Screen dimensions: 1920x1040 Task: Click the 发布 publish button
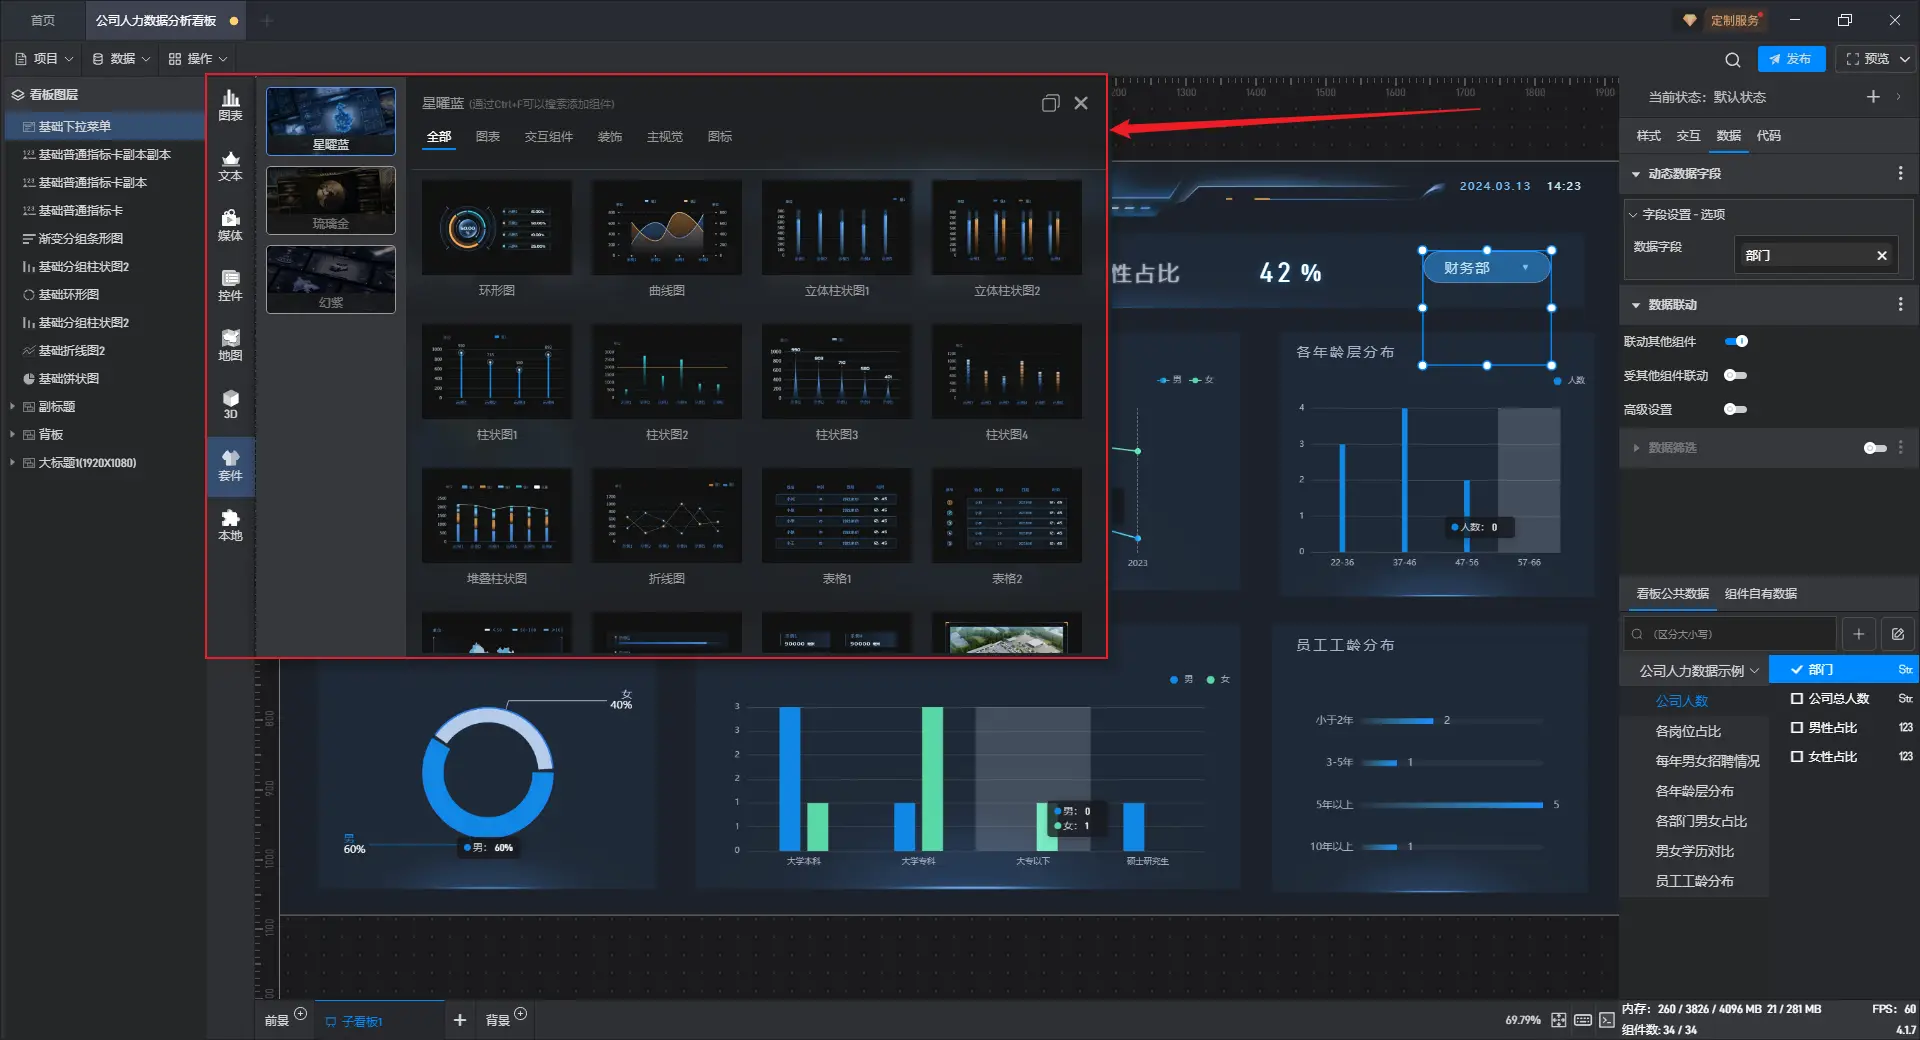[x=1791, y=59]
